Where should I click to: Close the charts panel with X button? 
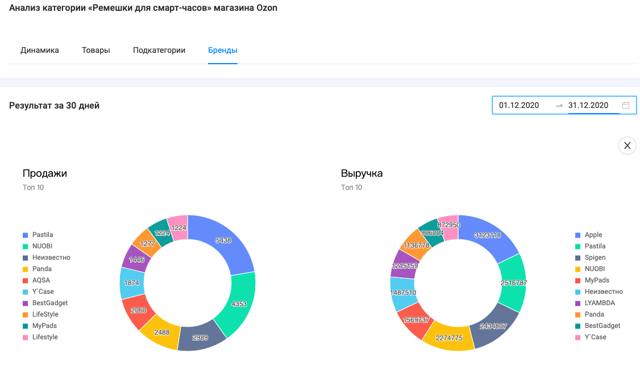point(627,146)
